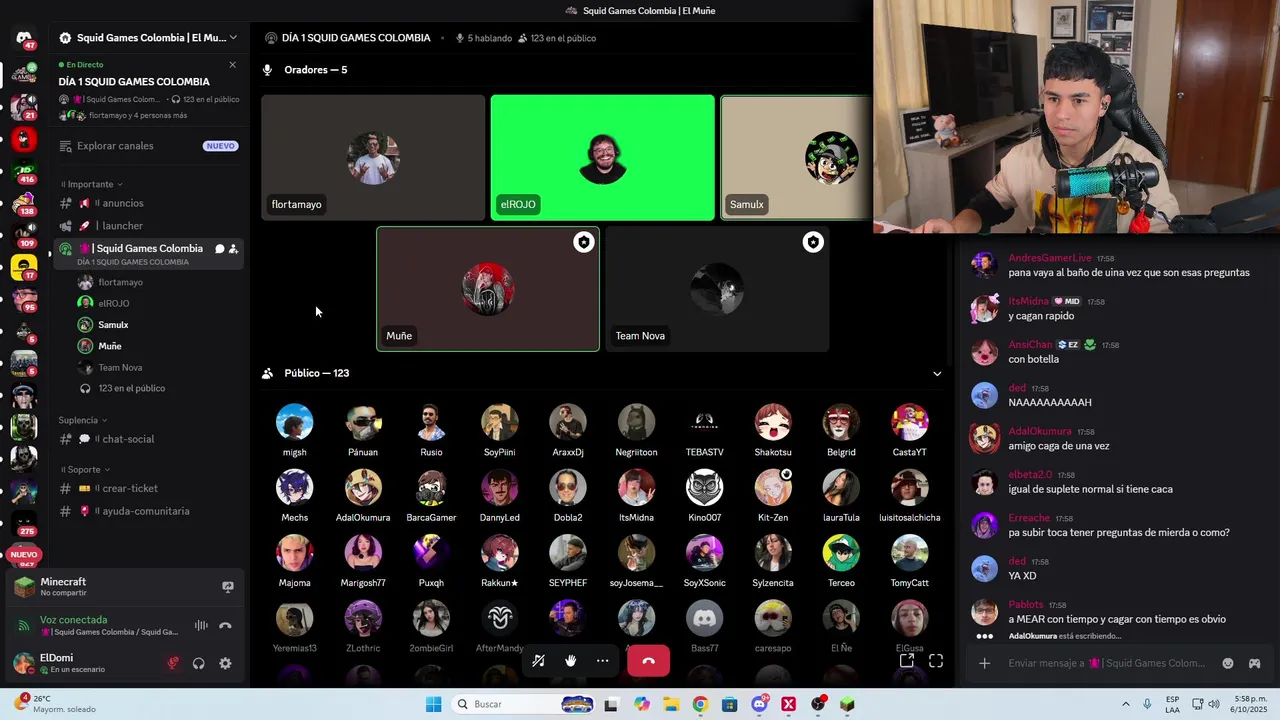Select elROJO speaker tile

coord(602,157)
